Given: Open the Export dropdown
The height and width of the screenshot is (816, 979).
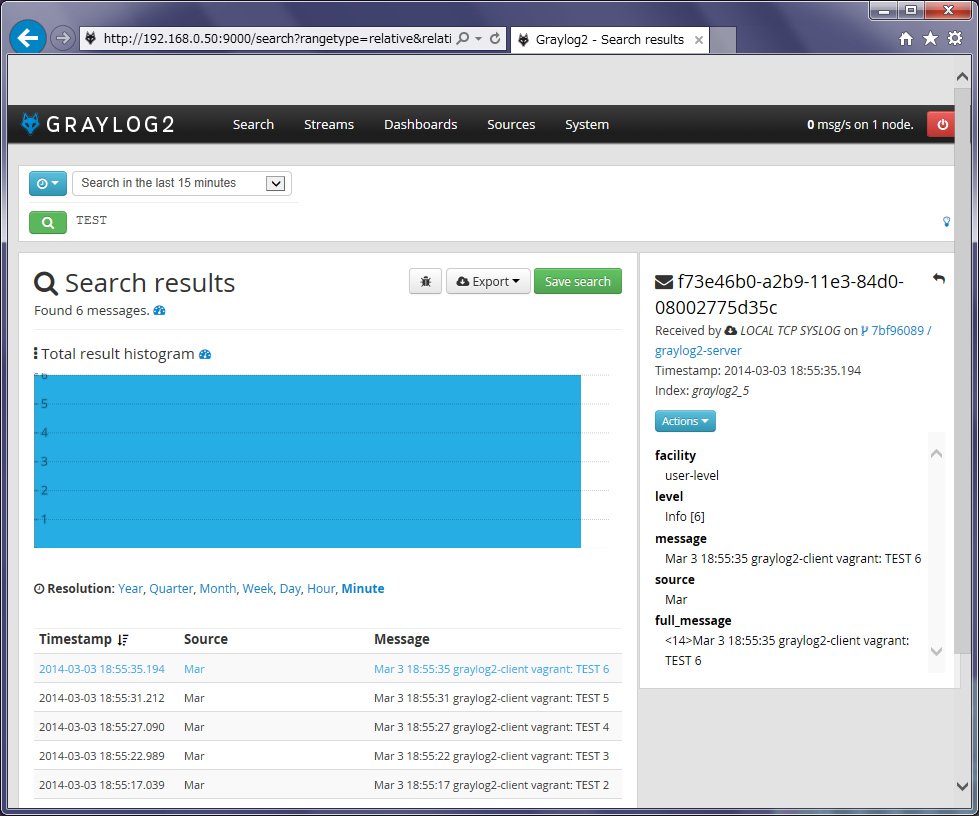Looking at the screenshot, I should pos(488,282).
